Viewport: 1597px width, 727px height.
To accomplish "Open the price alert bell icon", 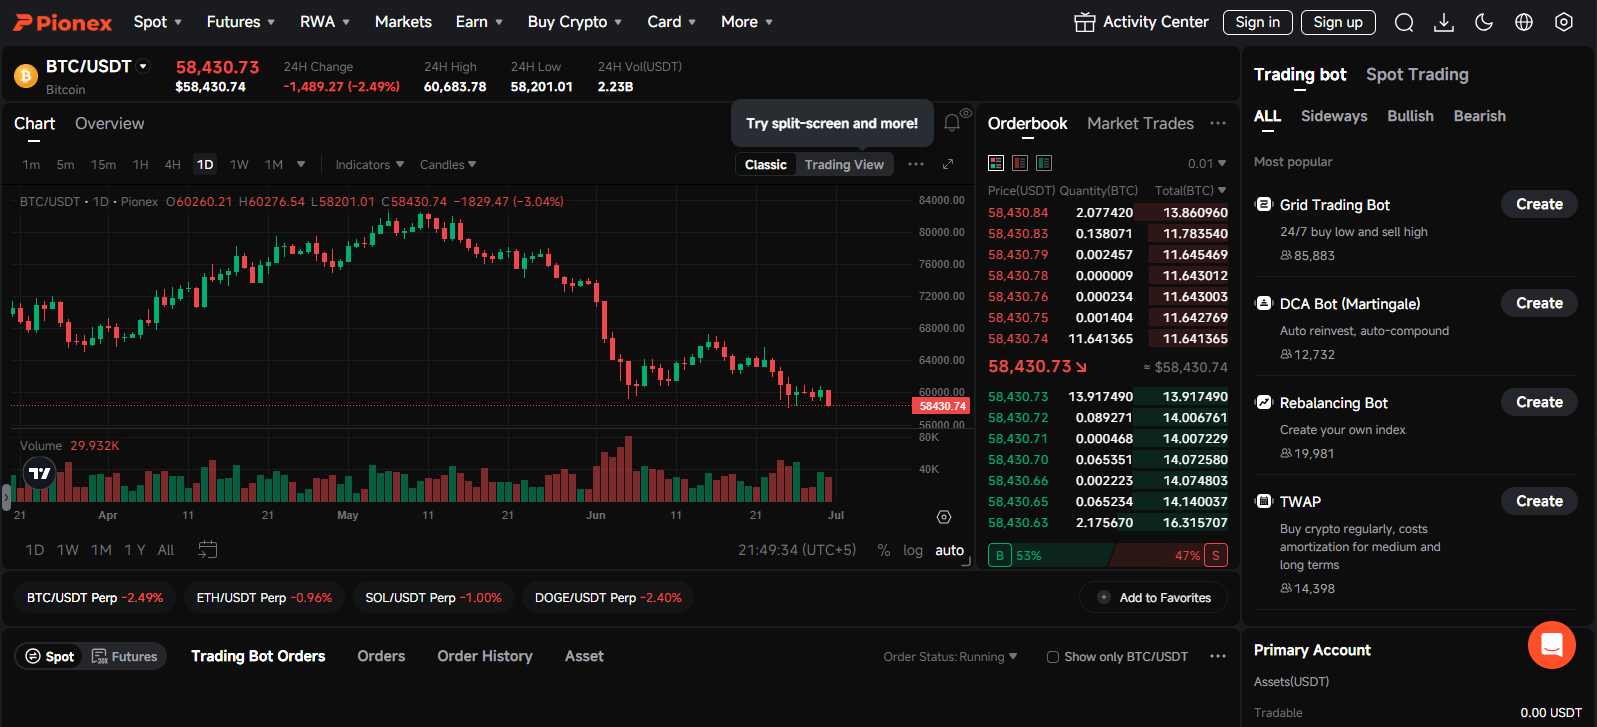I will click(x=953, y=122).
